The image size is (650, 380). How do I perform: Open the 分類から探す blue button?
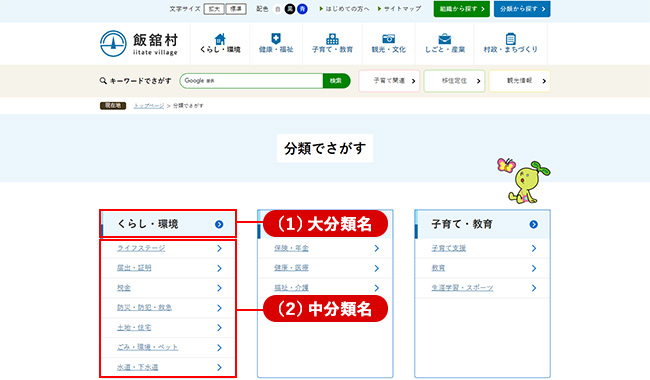point(522,9)
